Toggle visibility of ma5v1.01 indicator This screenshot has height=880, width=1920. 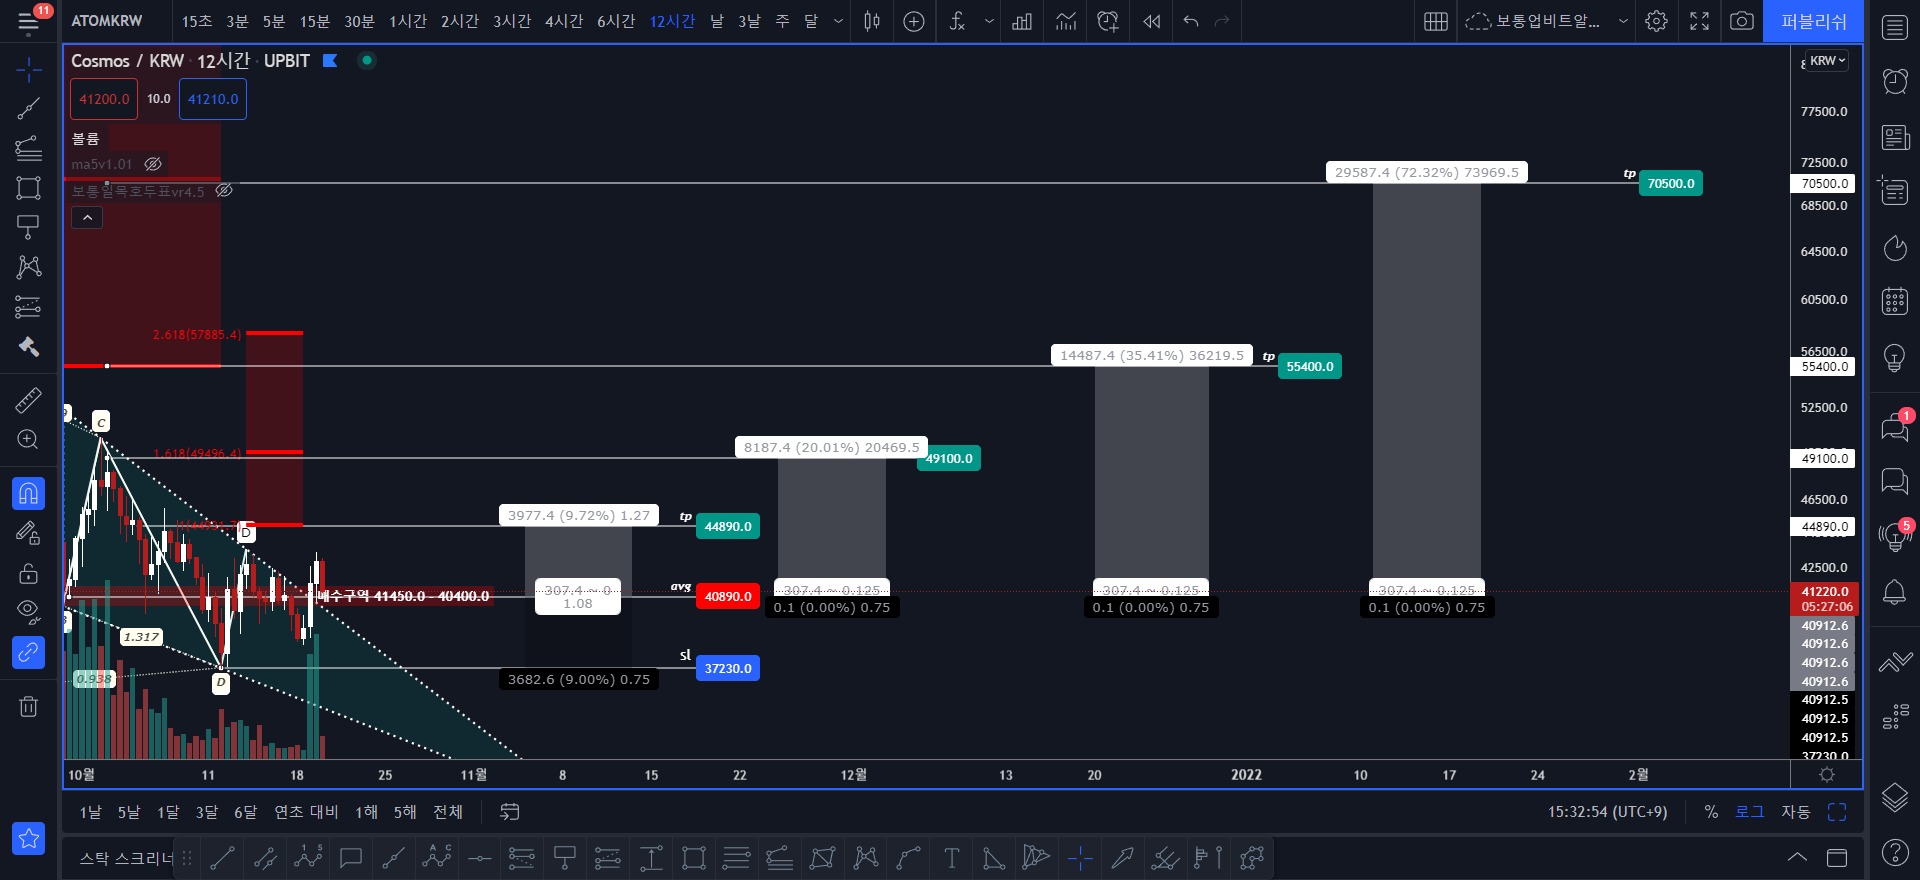153,164
